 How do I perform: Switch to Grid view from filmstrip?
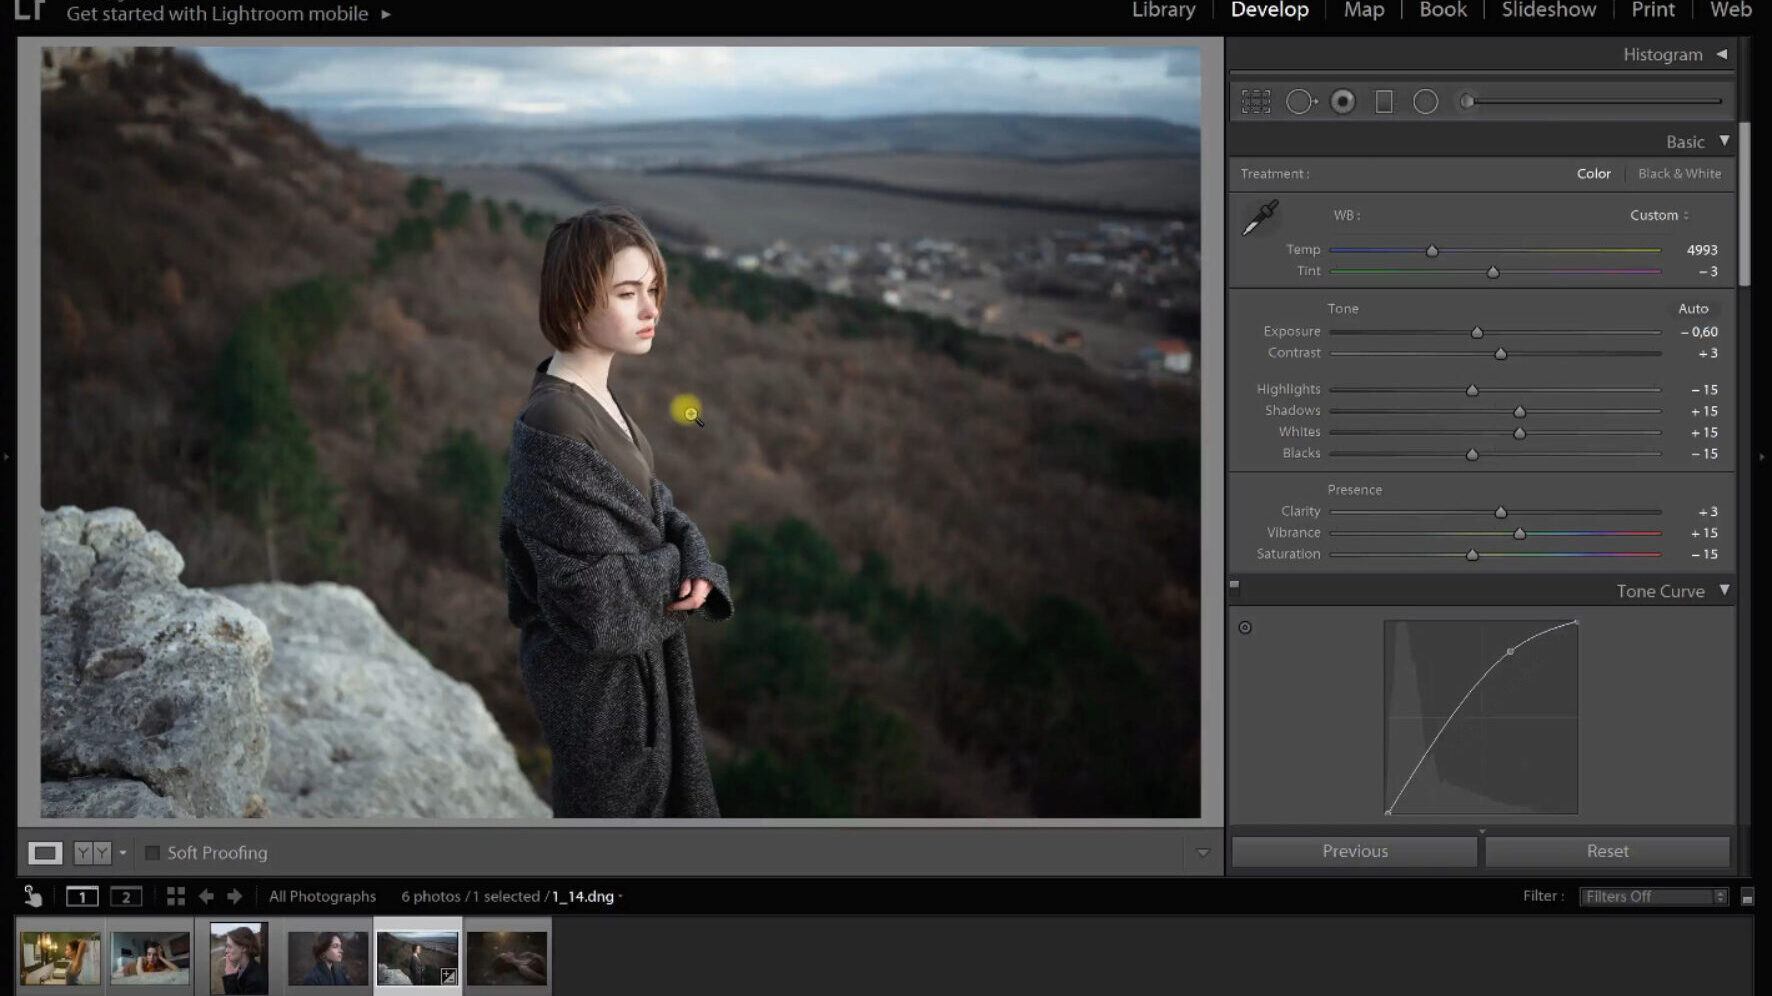[x=176, y=897]
